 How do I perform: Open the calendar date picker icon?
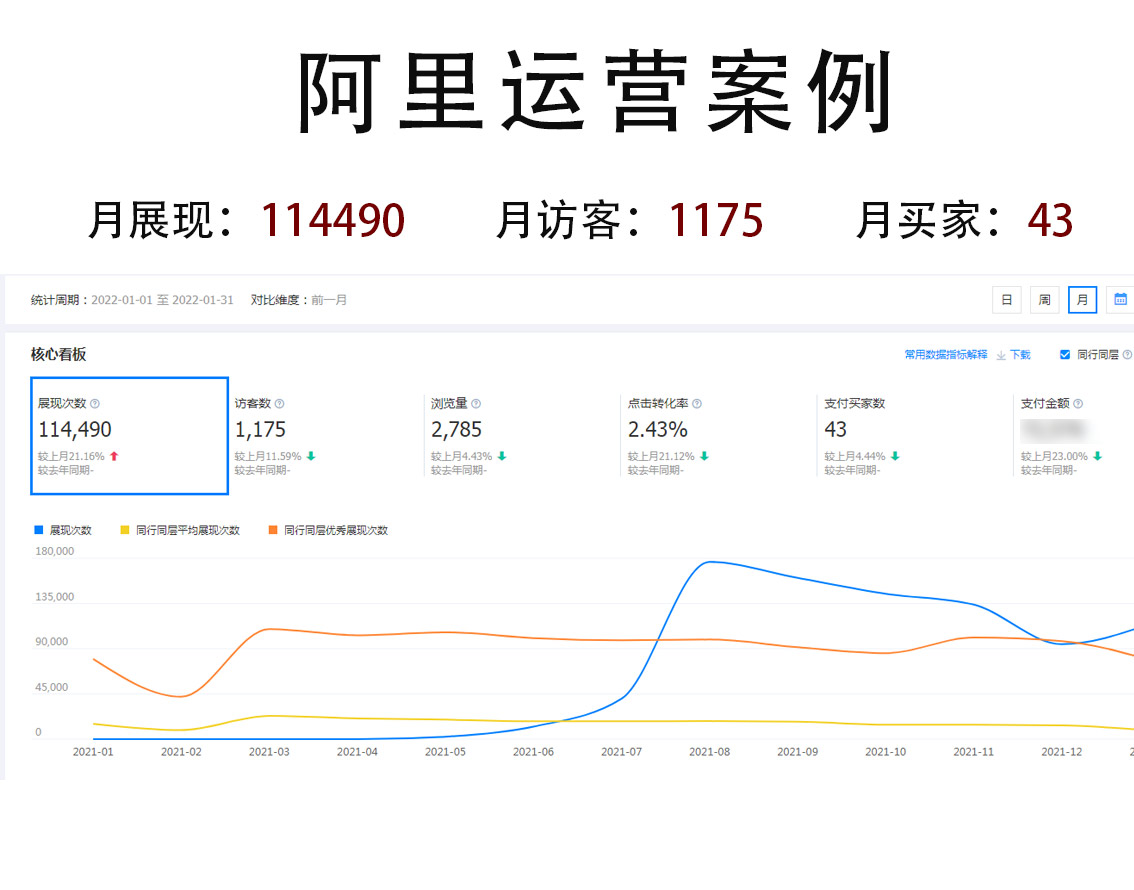click(1120, 299)
